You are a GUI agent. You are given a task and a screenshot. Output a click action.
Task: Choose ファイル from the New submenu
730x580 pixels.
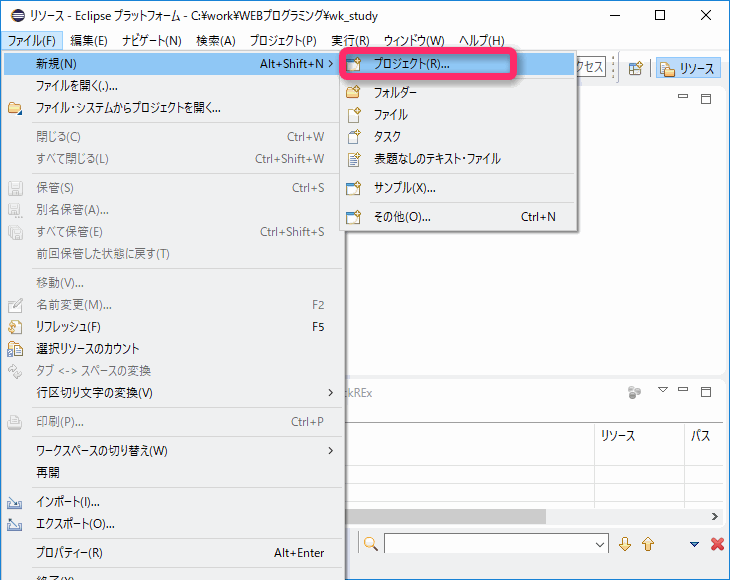458,115
